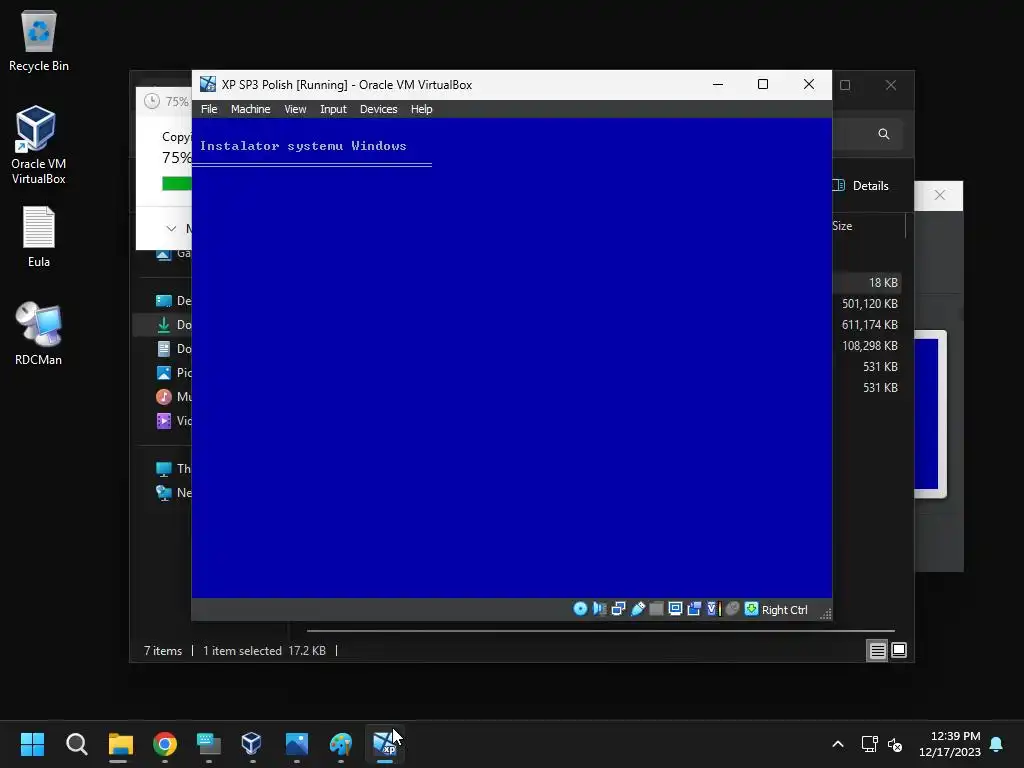Click the USB devices indicator in VirtualBox status bar
Screen dimensions: 1024x768
(x=637, y=609)
